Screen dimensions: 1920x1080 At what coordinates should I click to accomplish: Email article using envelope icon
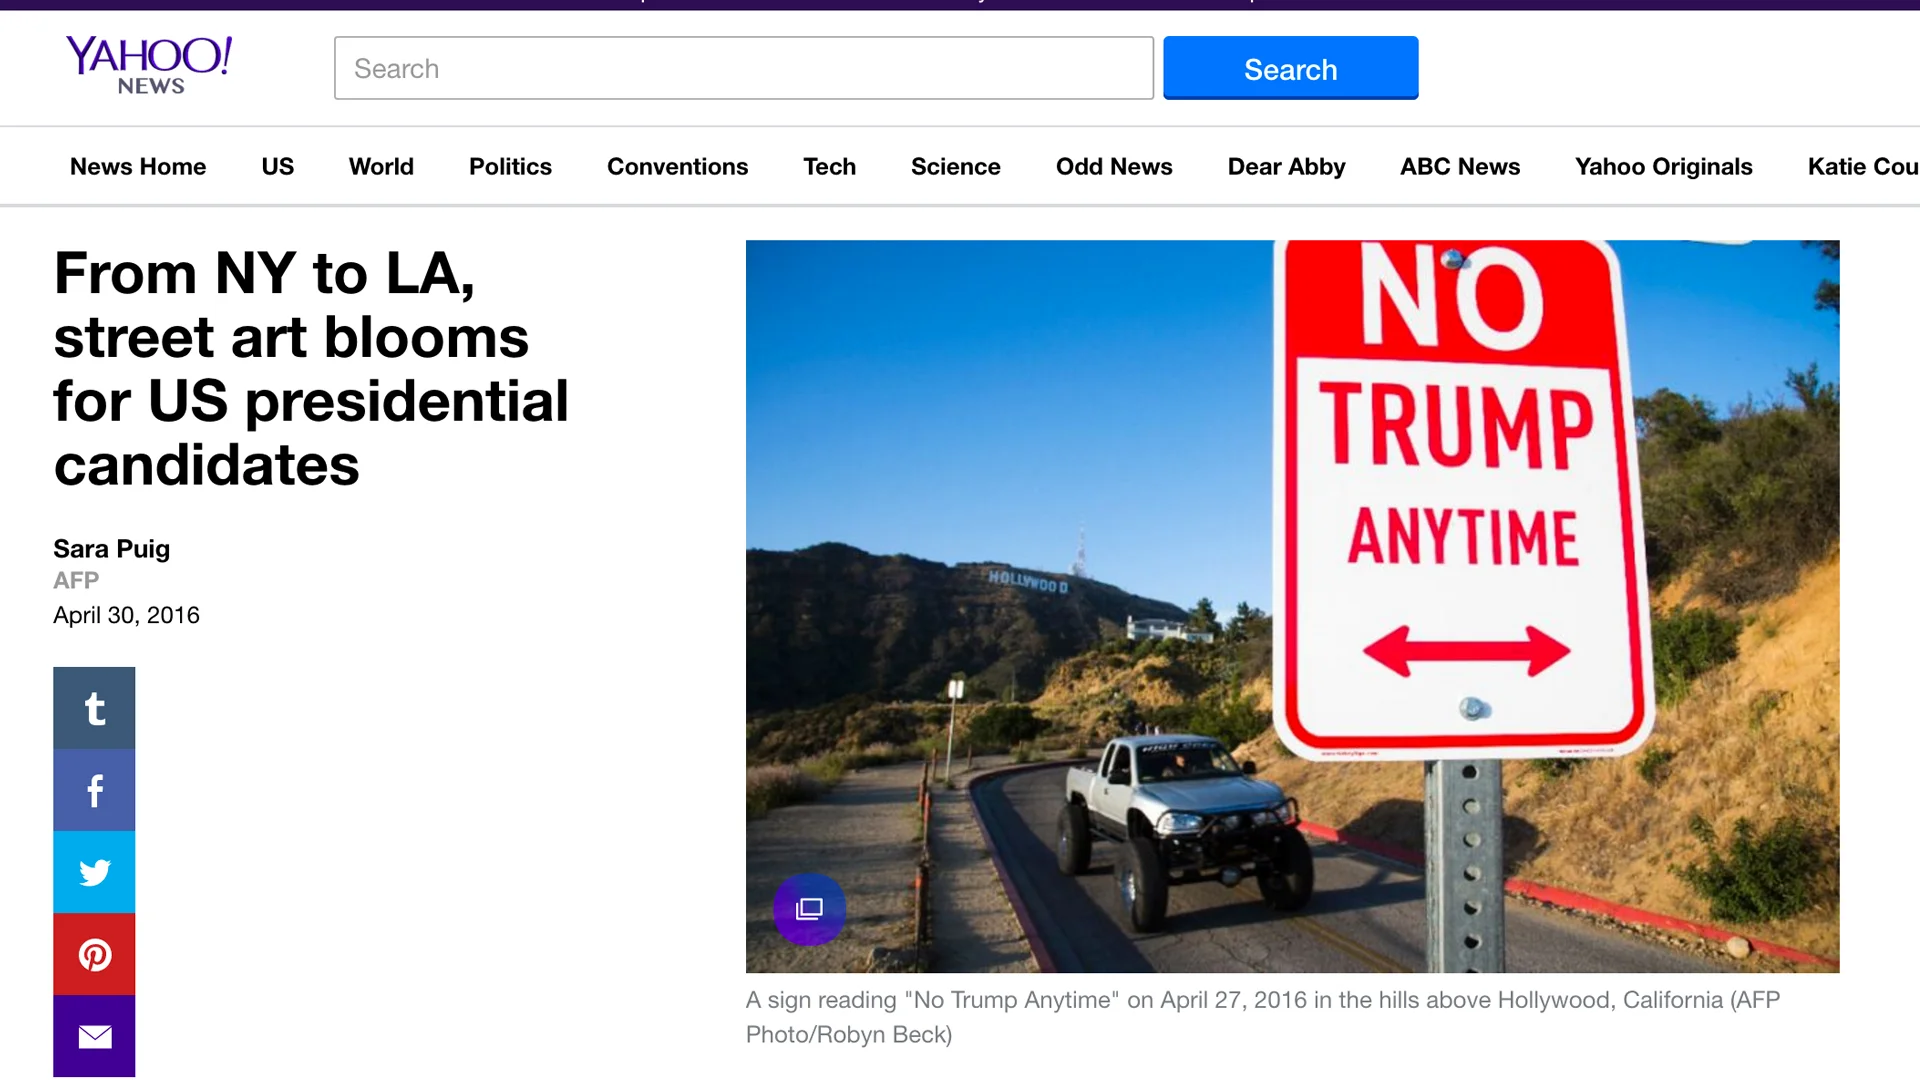[x=94, y=1036]
